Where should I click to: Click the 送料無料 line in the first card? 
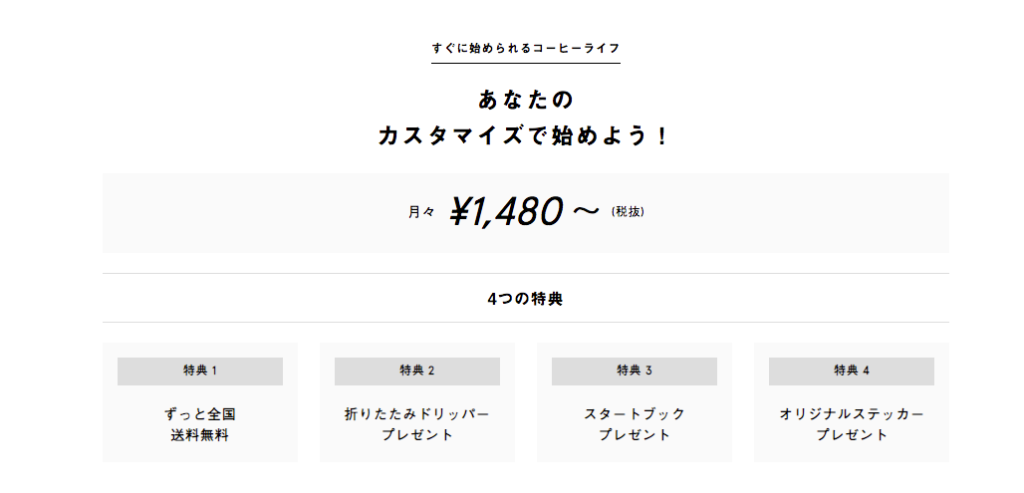click(x=200, y=436)
